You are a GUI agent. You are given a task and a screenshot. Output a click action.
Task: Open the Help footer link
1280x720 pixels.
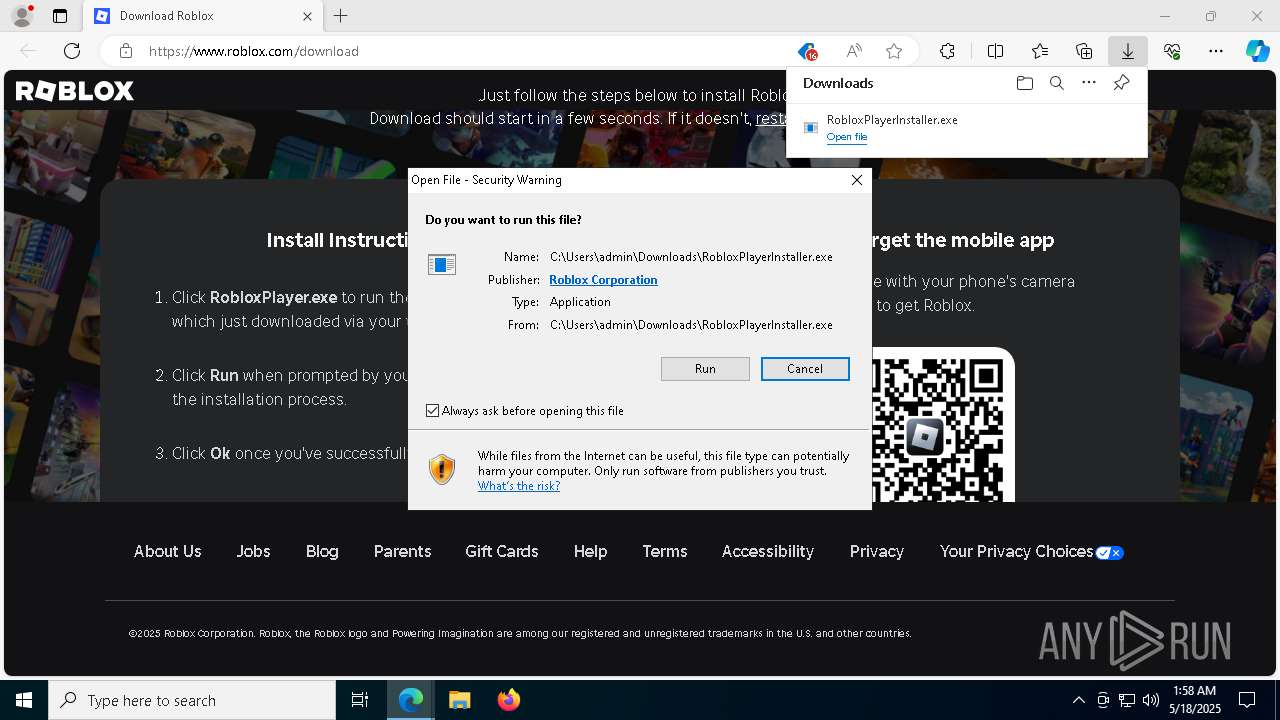pos(590,551)
